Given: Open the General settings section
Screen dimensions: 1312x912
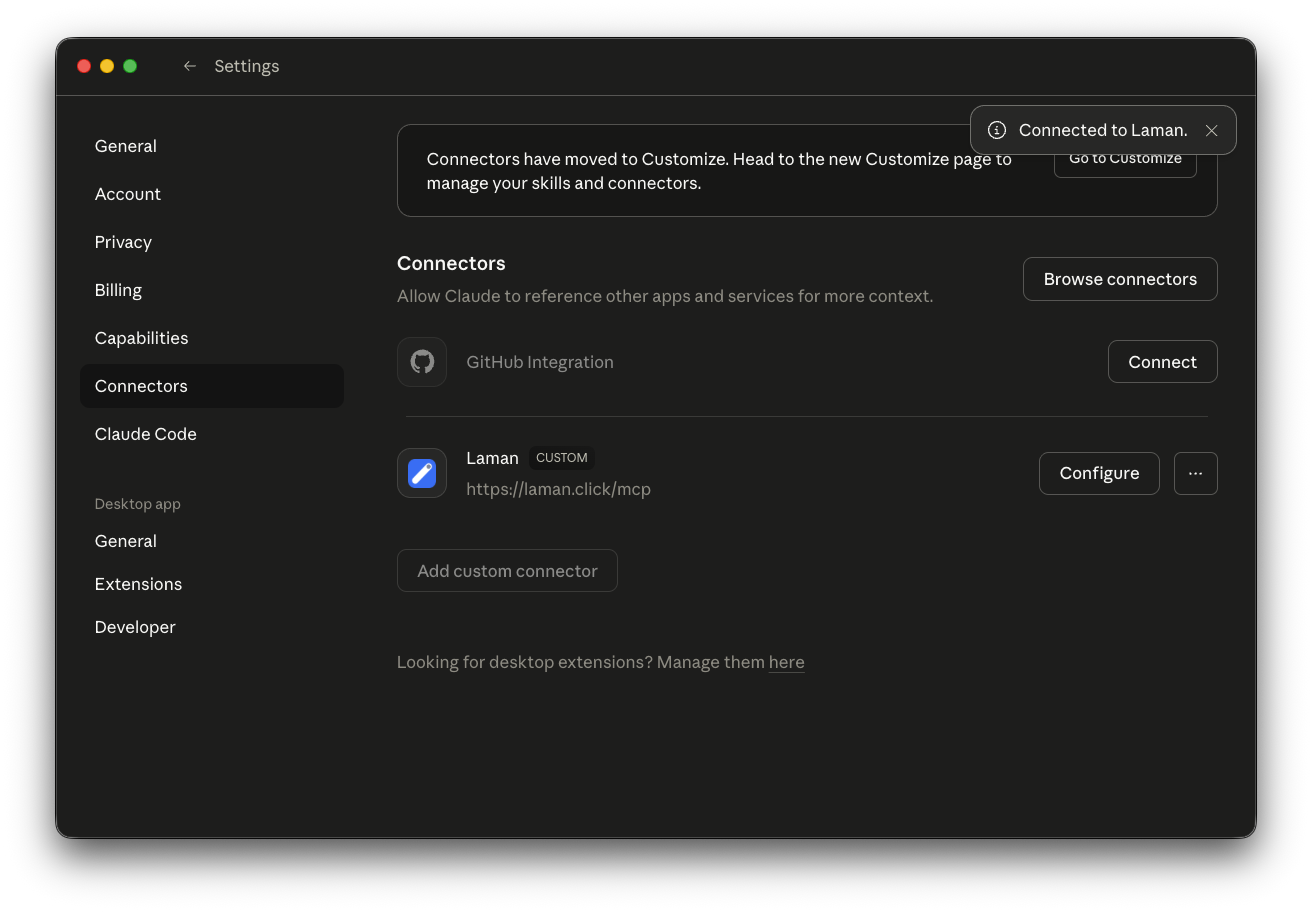Looking at the screenshot, I should coord(212,146).
